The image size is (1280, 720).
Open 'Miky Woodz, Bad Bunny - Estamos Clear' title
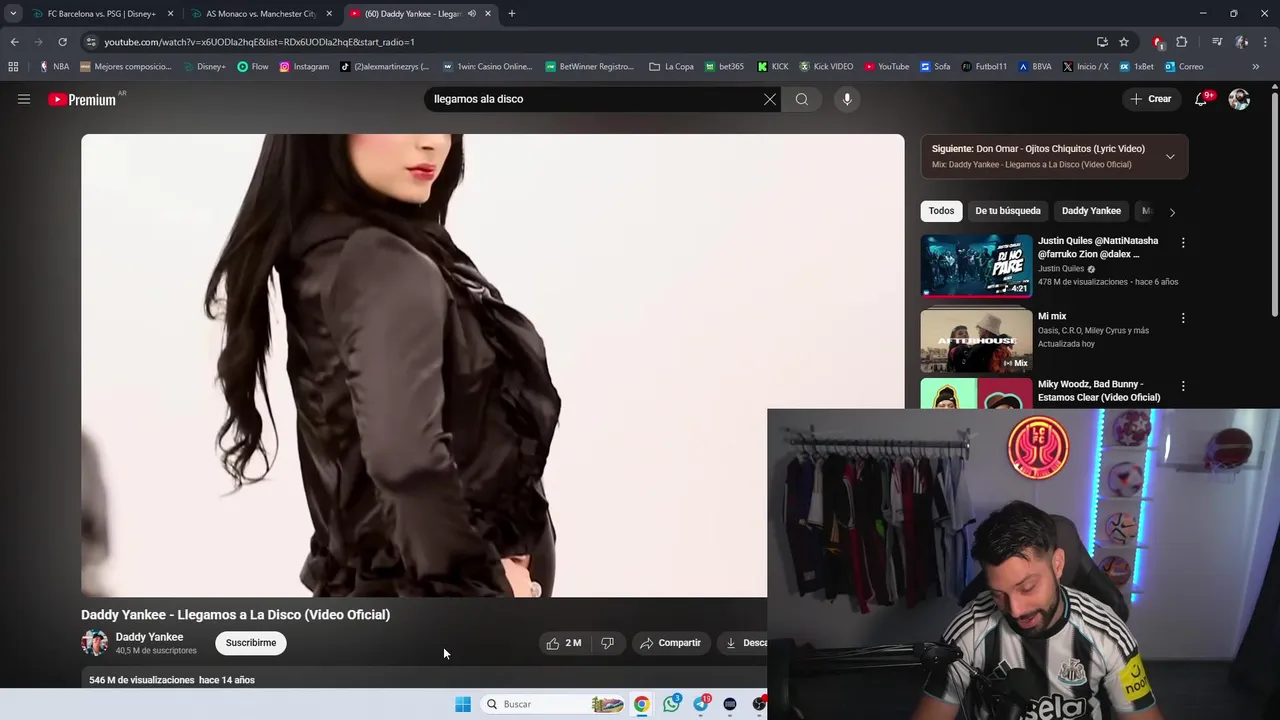[x=1099, y=391]
